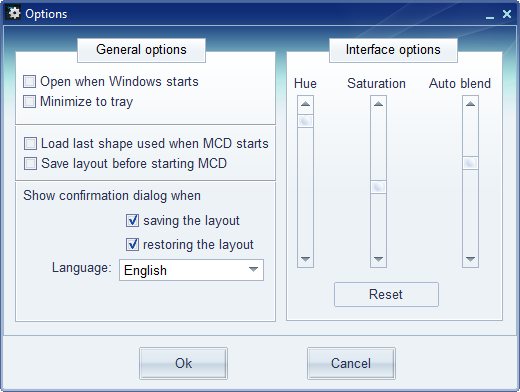Click the Auto blend slider down arrow
This screenshot has width=520, height=392.
pyautogui.click(x=470, y=259)
